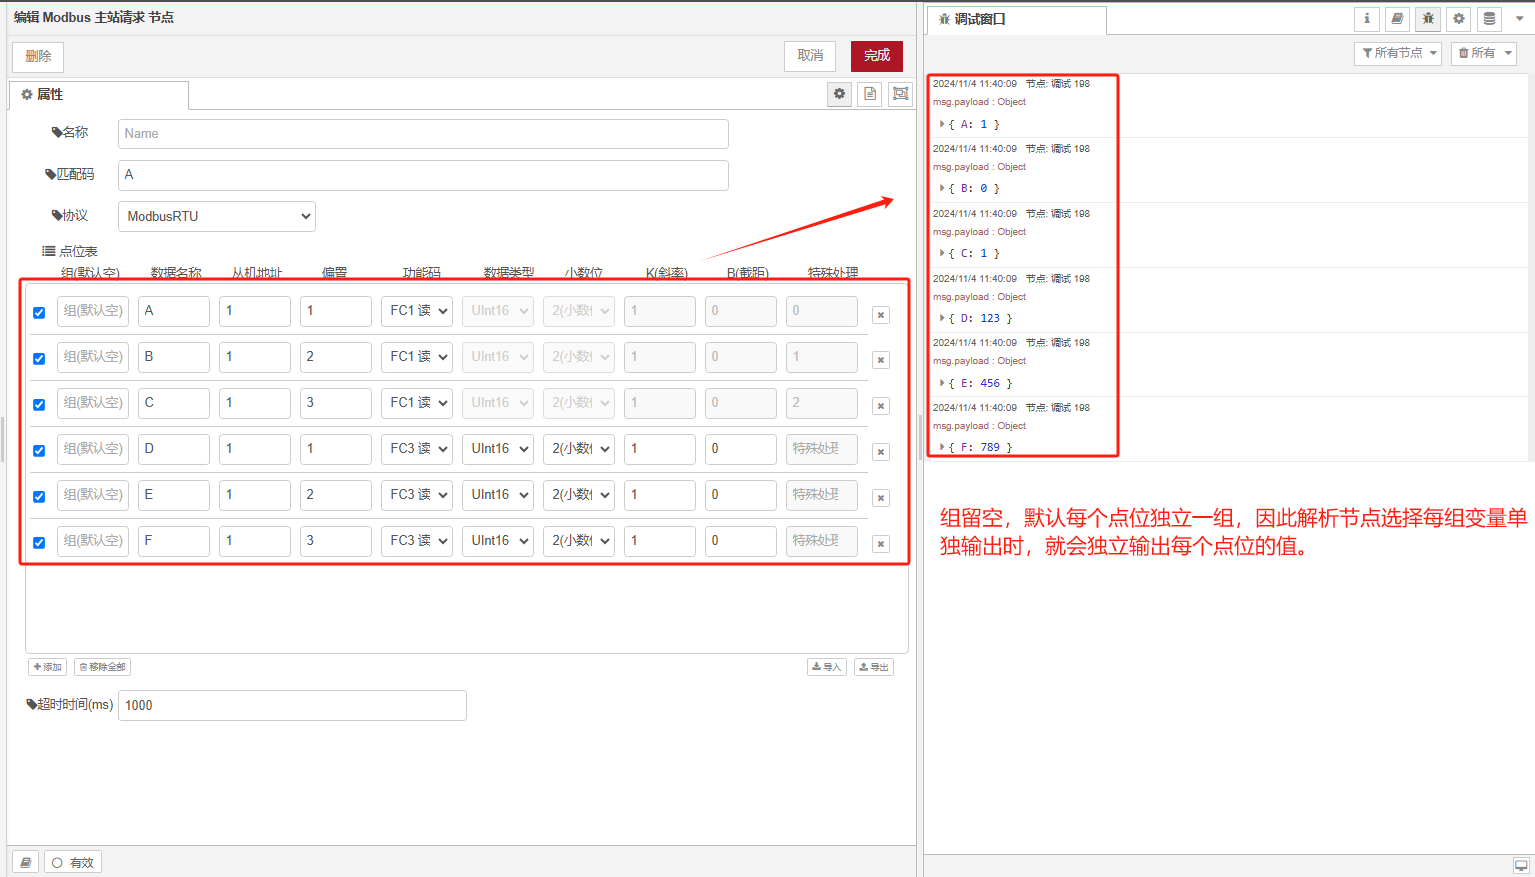The image size is (1535, 877).
Task: Click the node appearance icon beside properties
Action: click(x=901, y=94)
